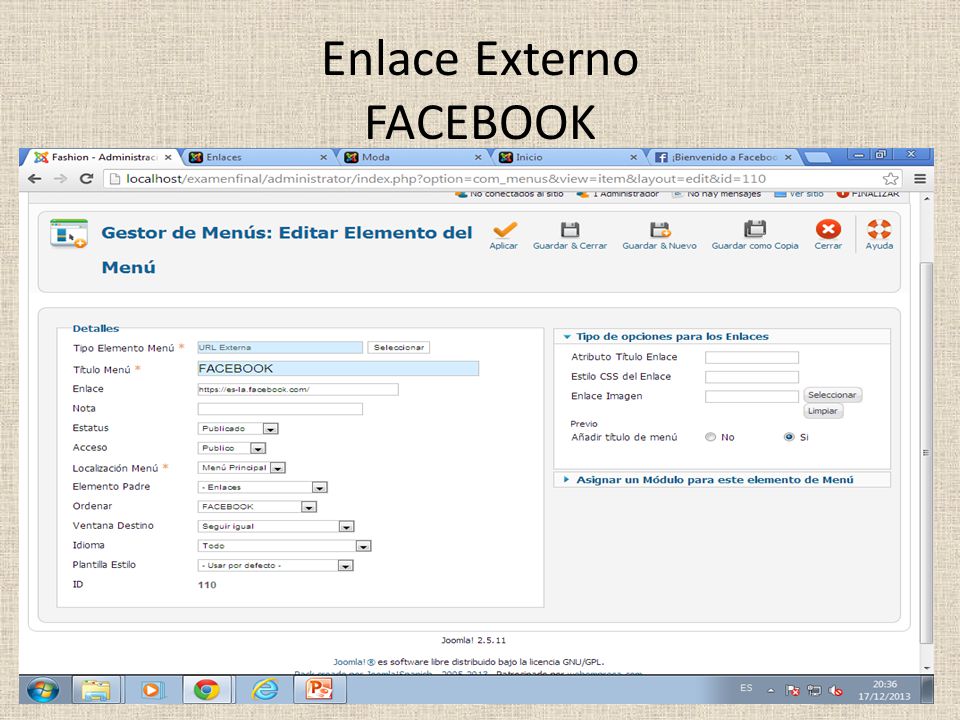
Task: Select No for Añadir título de menú
Action: (x=710, y=437)
